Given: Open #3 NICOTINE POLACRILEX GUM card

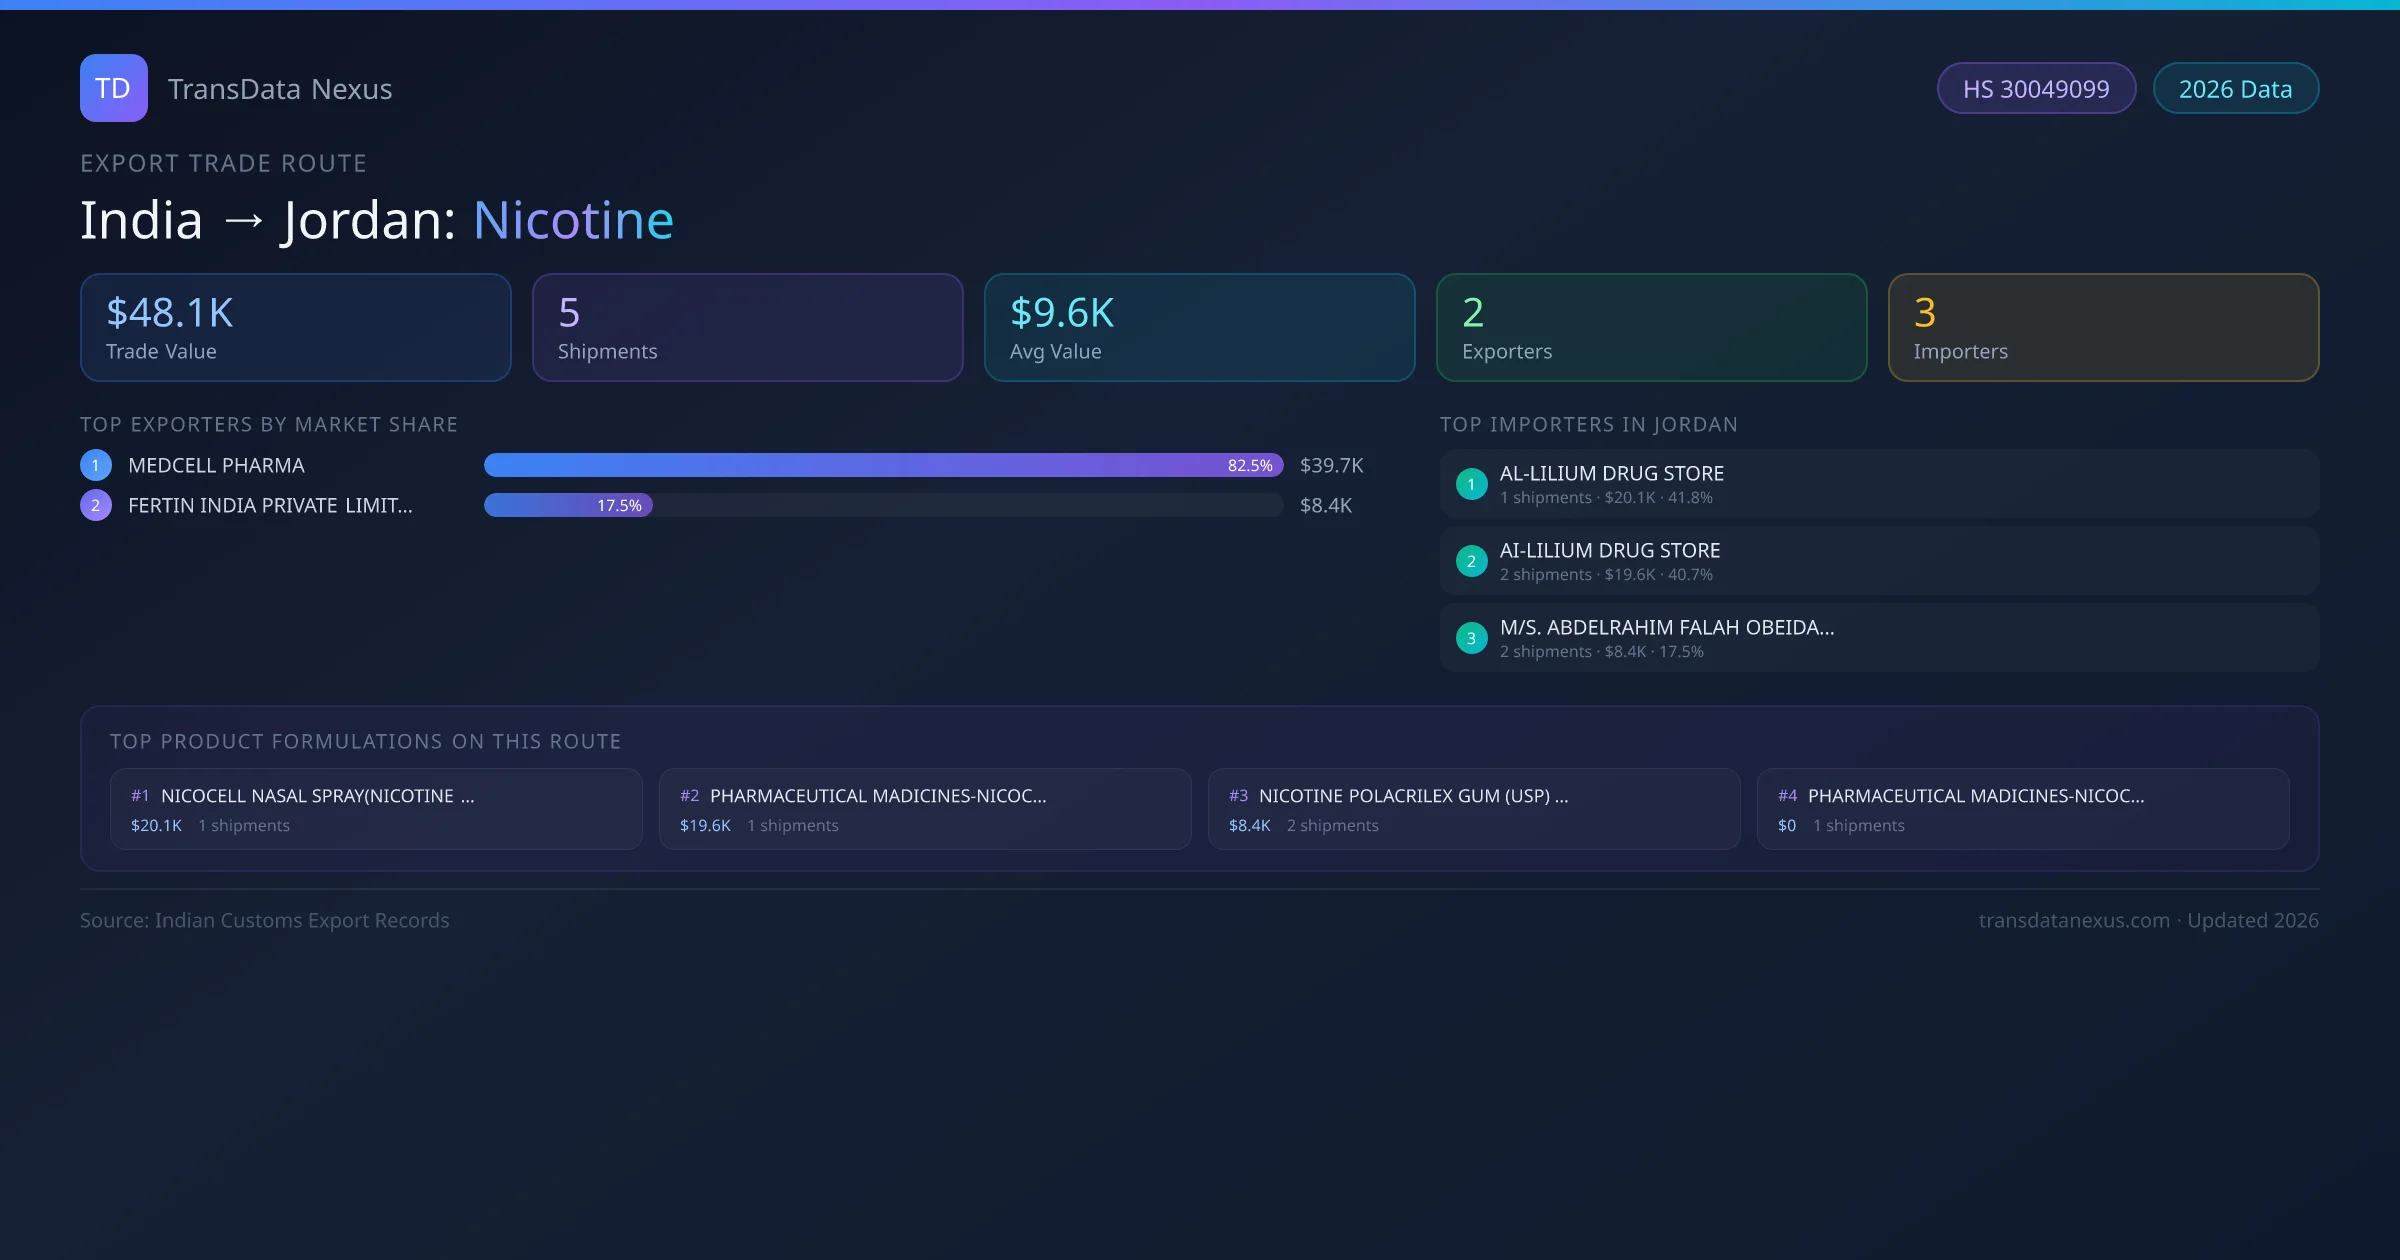Looking at the screenshot, I should pos(1473,809).
